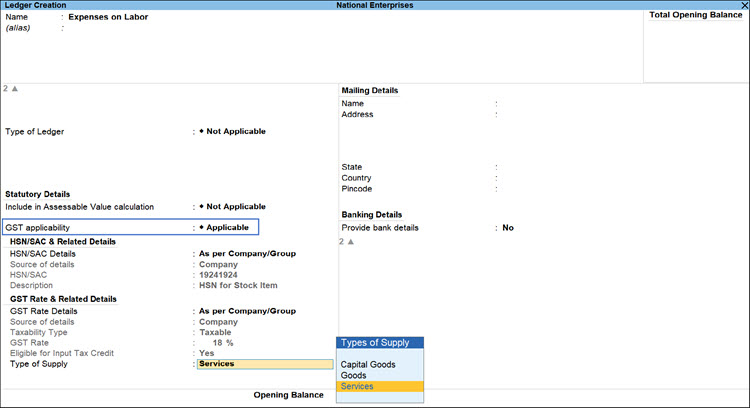Toggle Eligible for Input Tax Credit Yes
750x408 pixels.
(x=206, y=353)
